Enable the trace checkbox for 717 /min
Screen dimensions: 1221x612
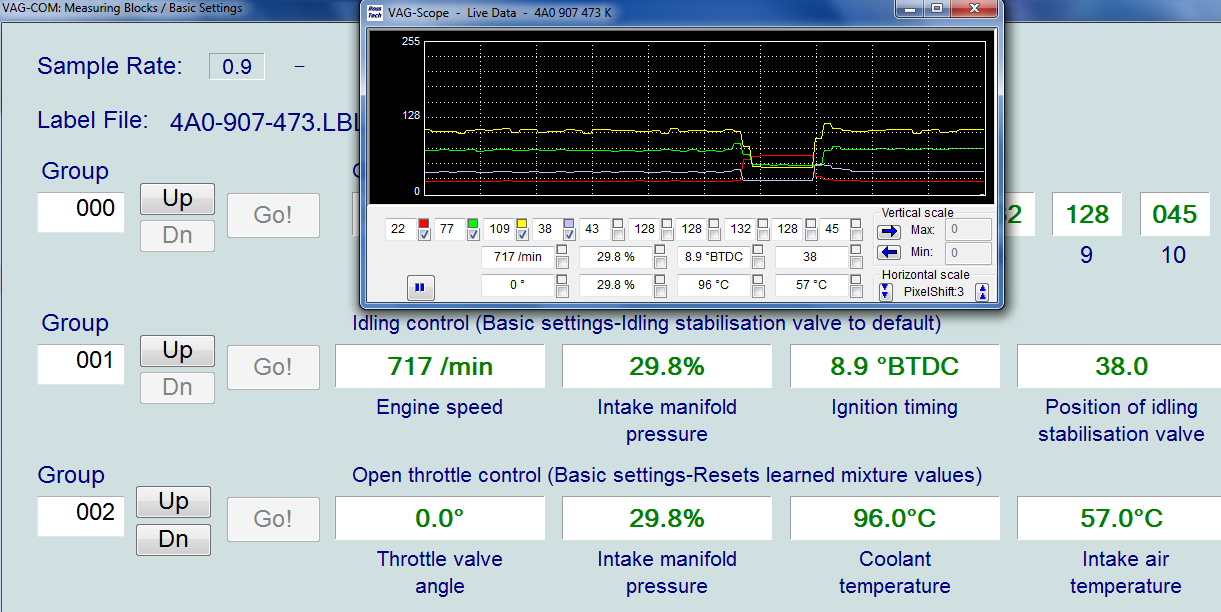(562, 262)
